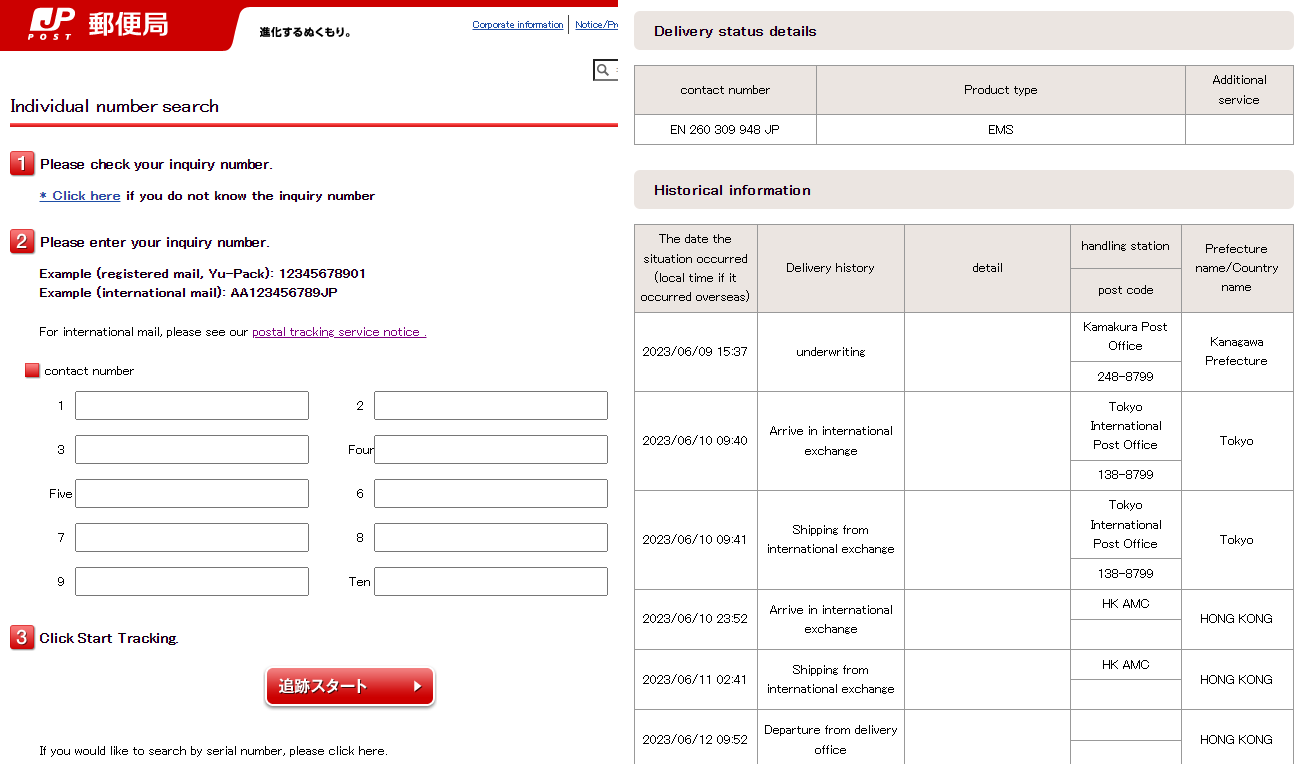Viewport: 1311px width, 764px height.
Task: Click the EMS product type cell
Action: (x=1001, y=130)
